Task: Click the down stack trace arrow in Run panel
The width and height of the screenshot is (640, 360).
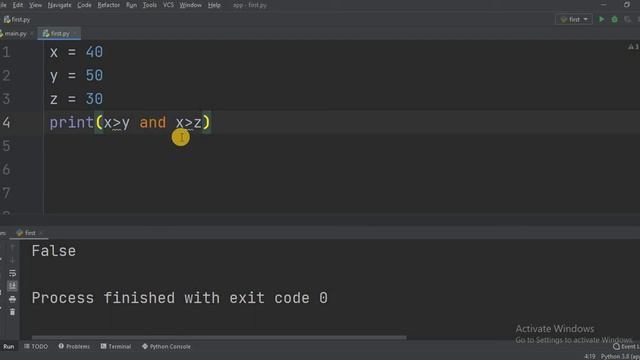Action: pyautogui.click(x=12, y=260)
